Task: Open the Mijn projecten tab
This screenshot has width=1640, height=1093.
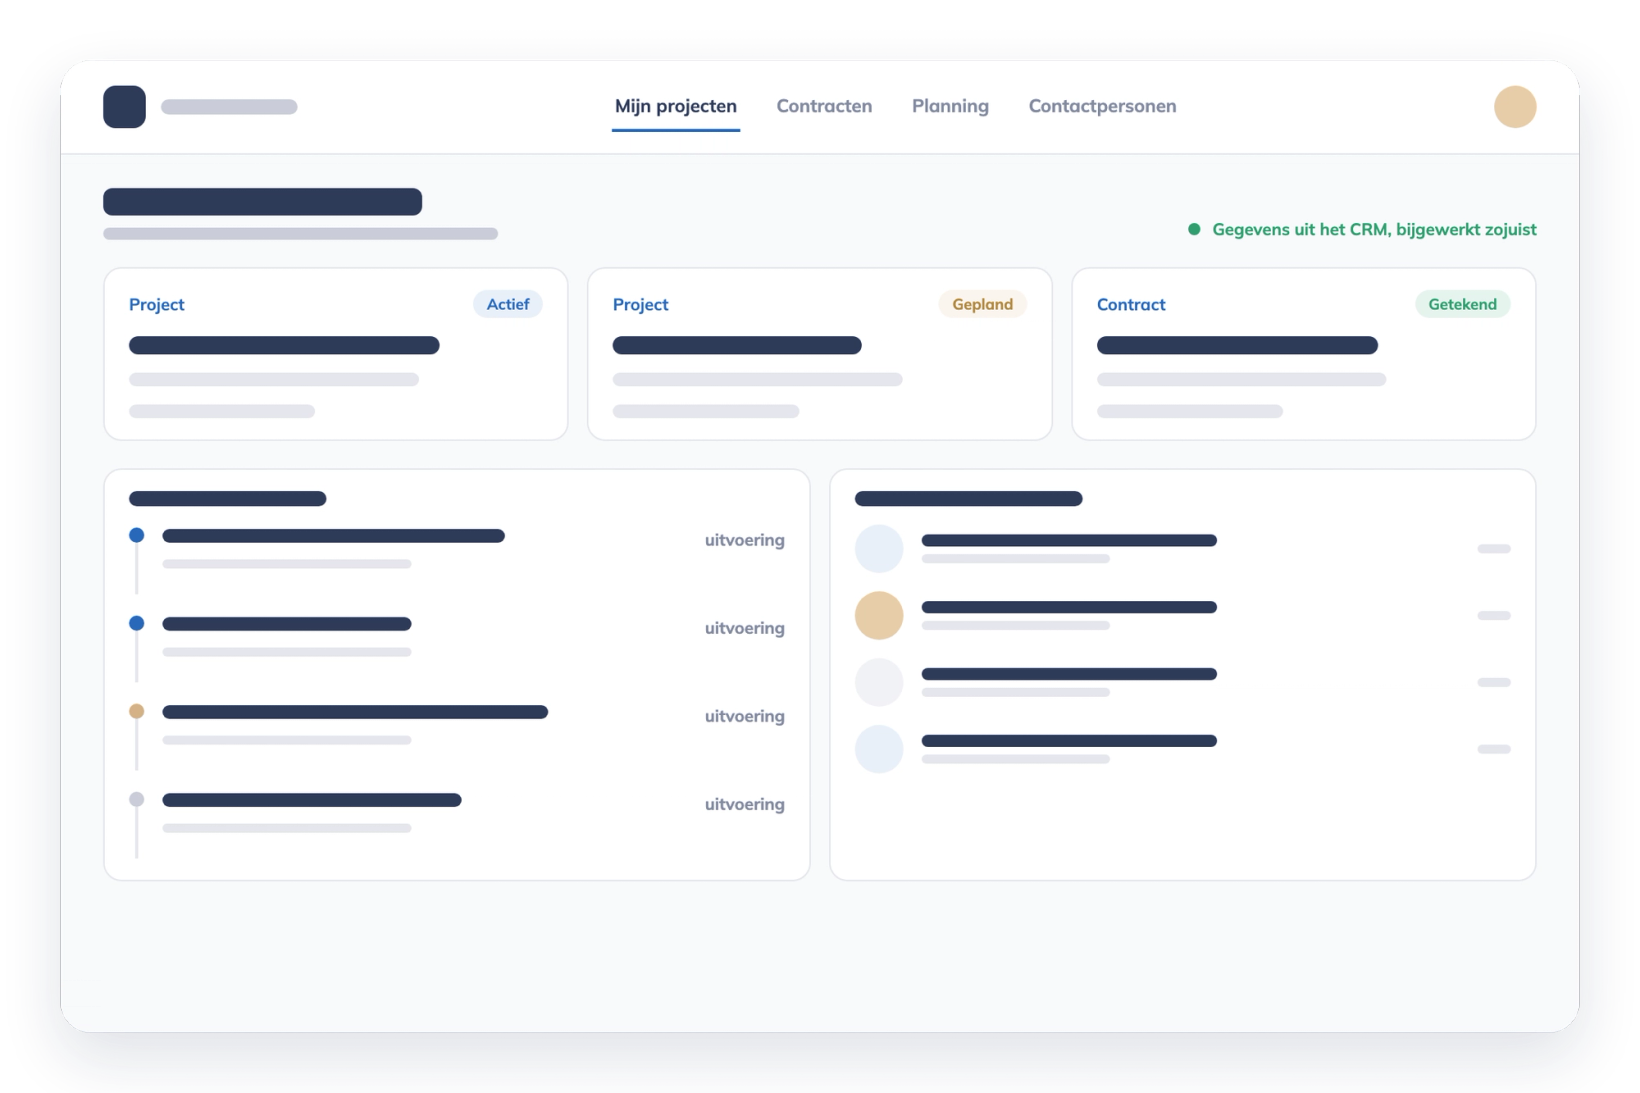Action: click(676, 106)
